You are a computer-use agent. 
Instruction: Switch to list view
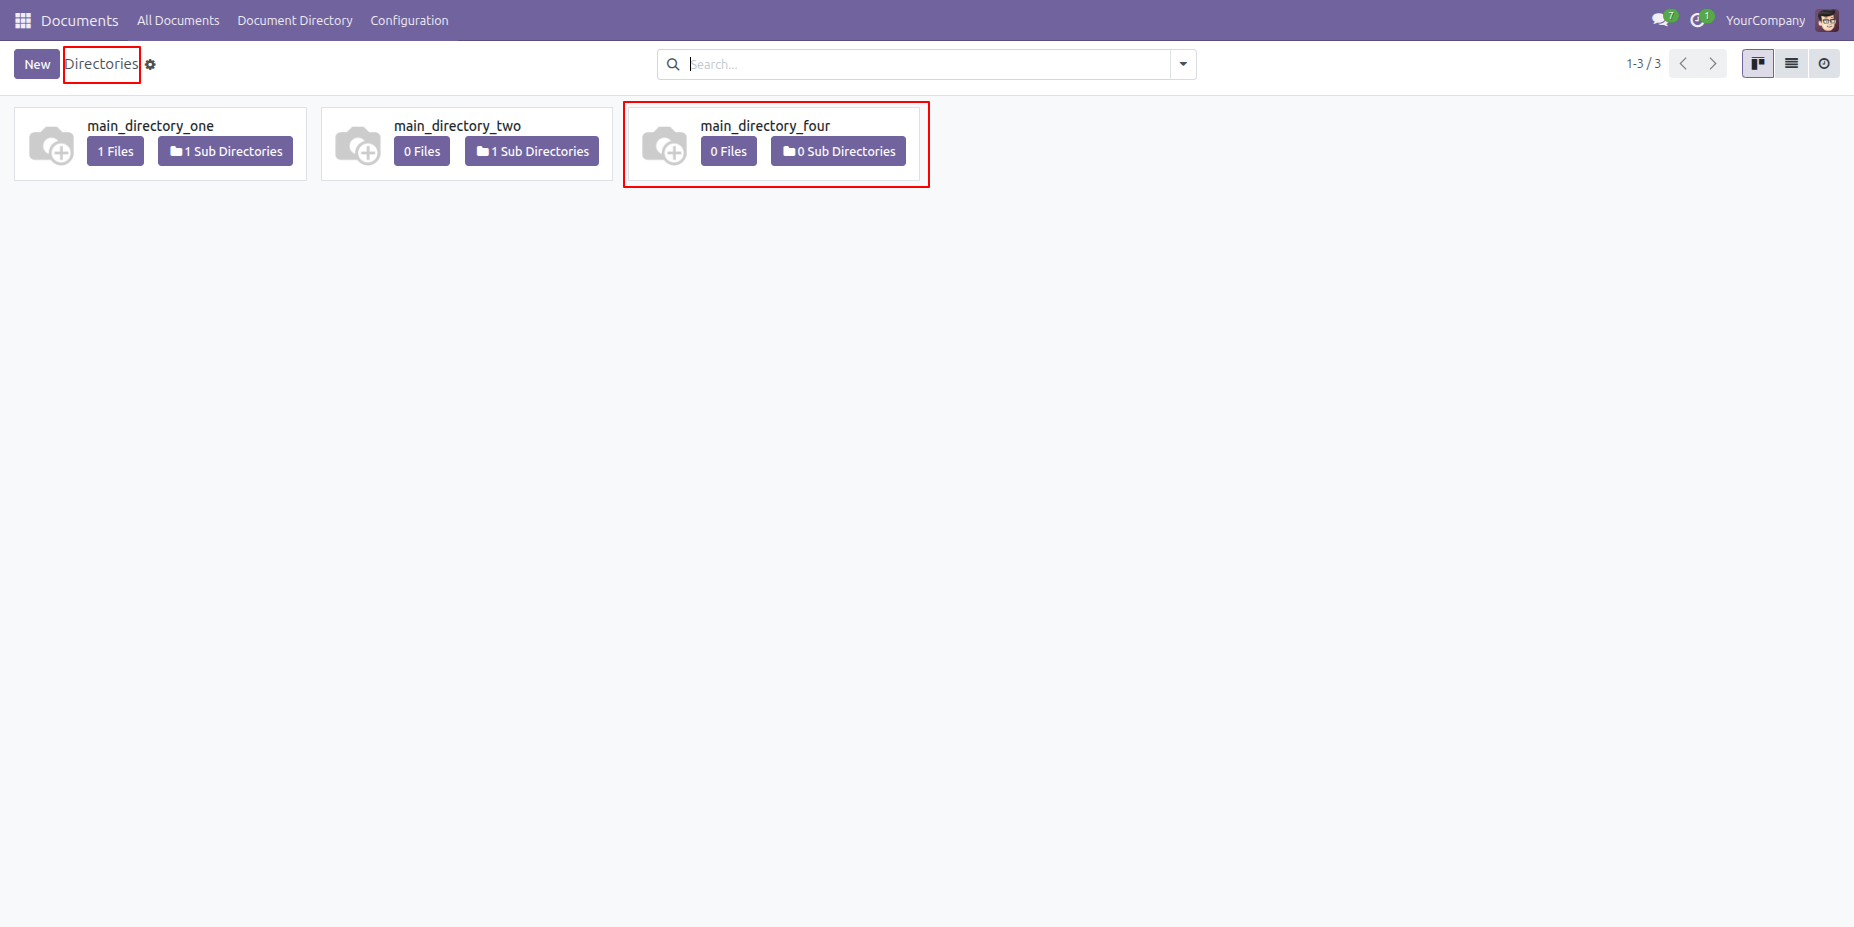tap(1791, 64)
